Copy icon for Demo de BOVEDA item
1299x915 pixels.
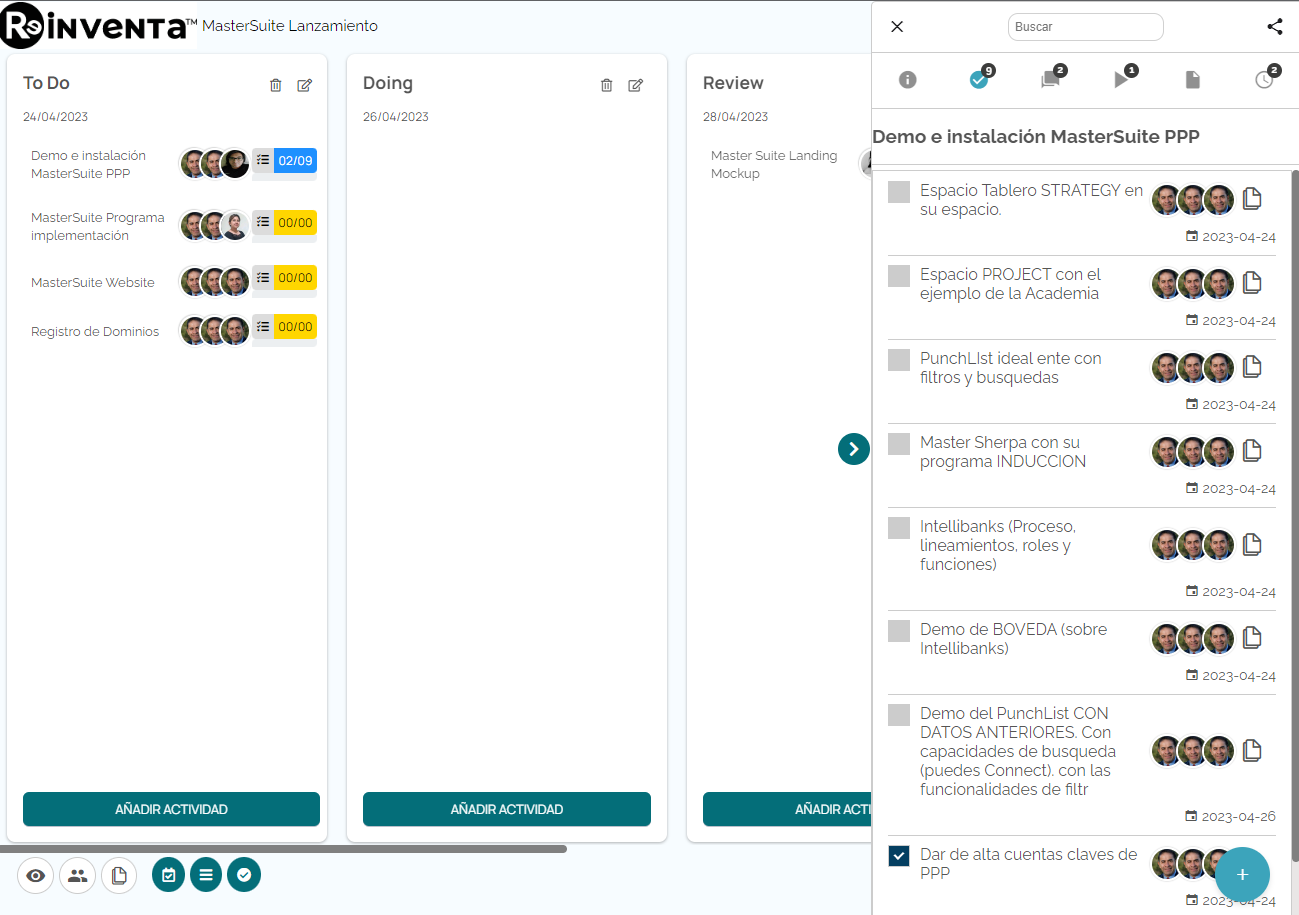point(1252,638)
